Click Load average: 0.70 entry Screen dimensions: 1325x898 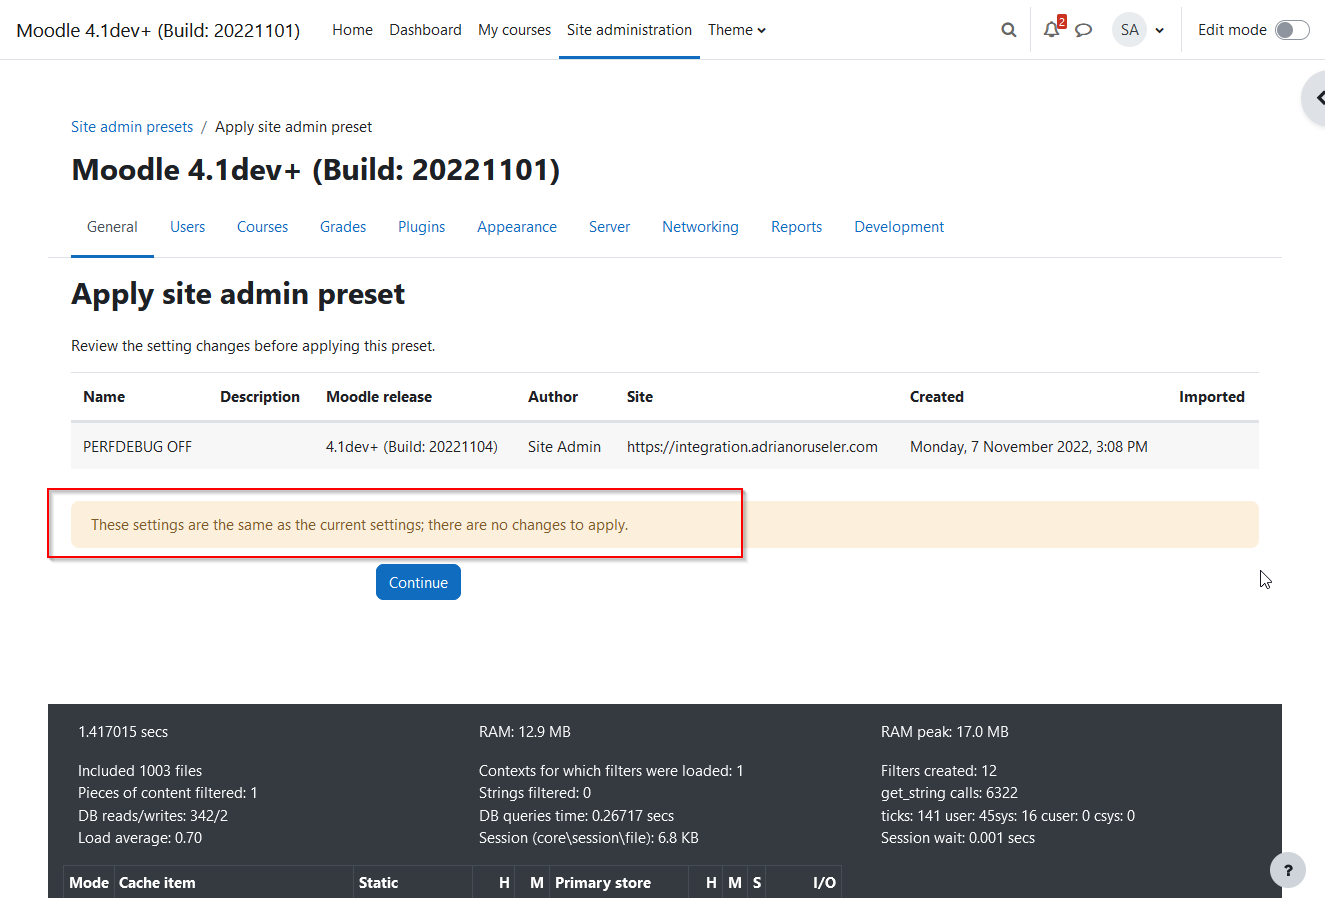pyautogui.click(x=140, y=838)
